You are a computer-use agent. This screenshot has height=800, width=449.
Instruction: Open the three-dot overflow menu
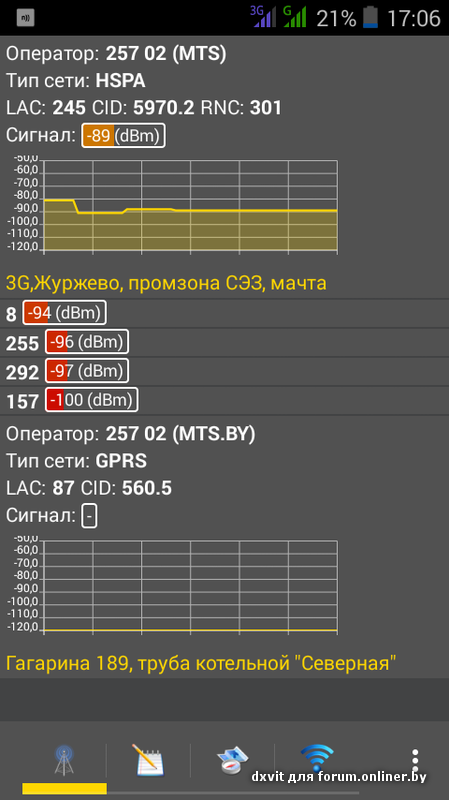(415, 760)
